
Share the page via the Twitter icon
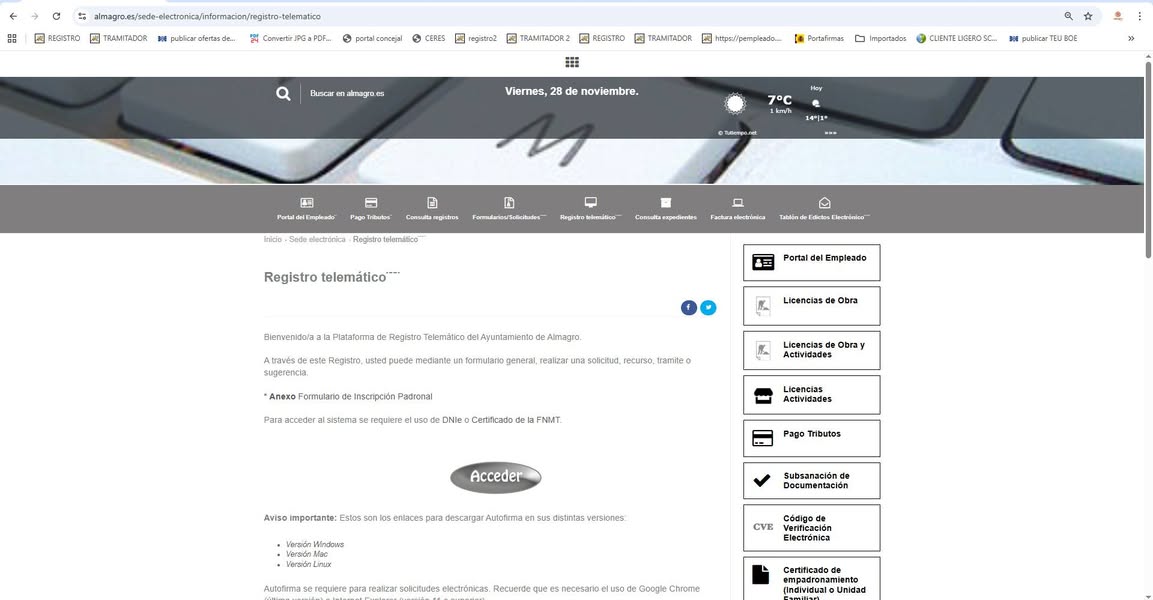pos(708,307)
